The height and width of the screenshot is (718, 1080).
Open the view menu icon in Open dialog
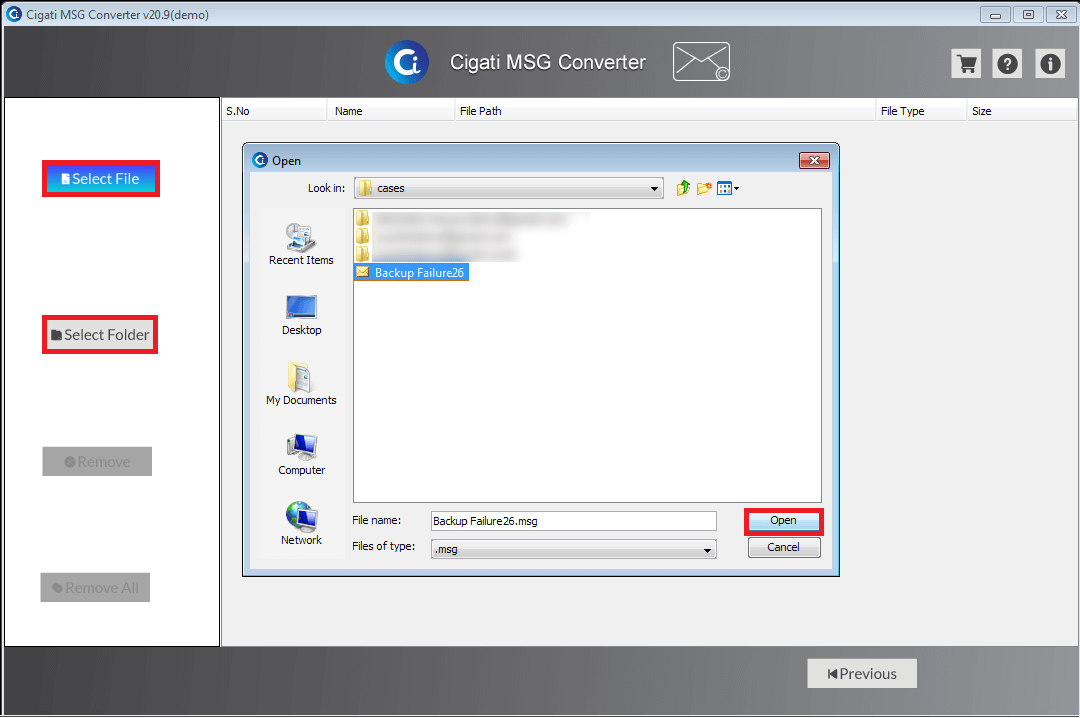pyautogui.click(x=727, y=188)
